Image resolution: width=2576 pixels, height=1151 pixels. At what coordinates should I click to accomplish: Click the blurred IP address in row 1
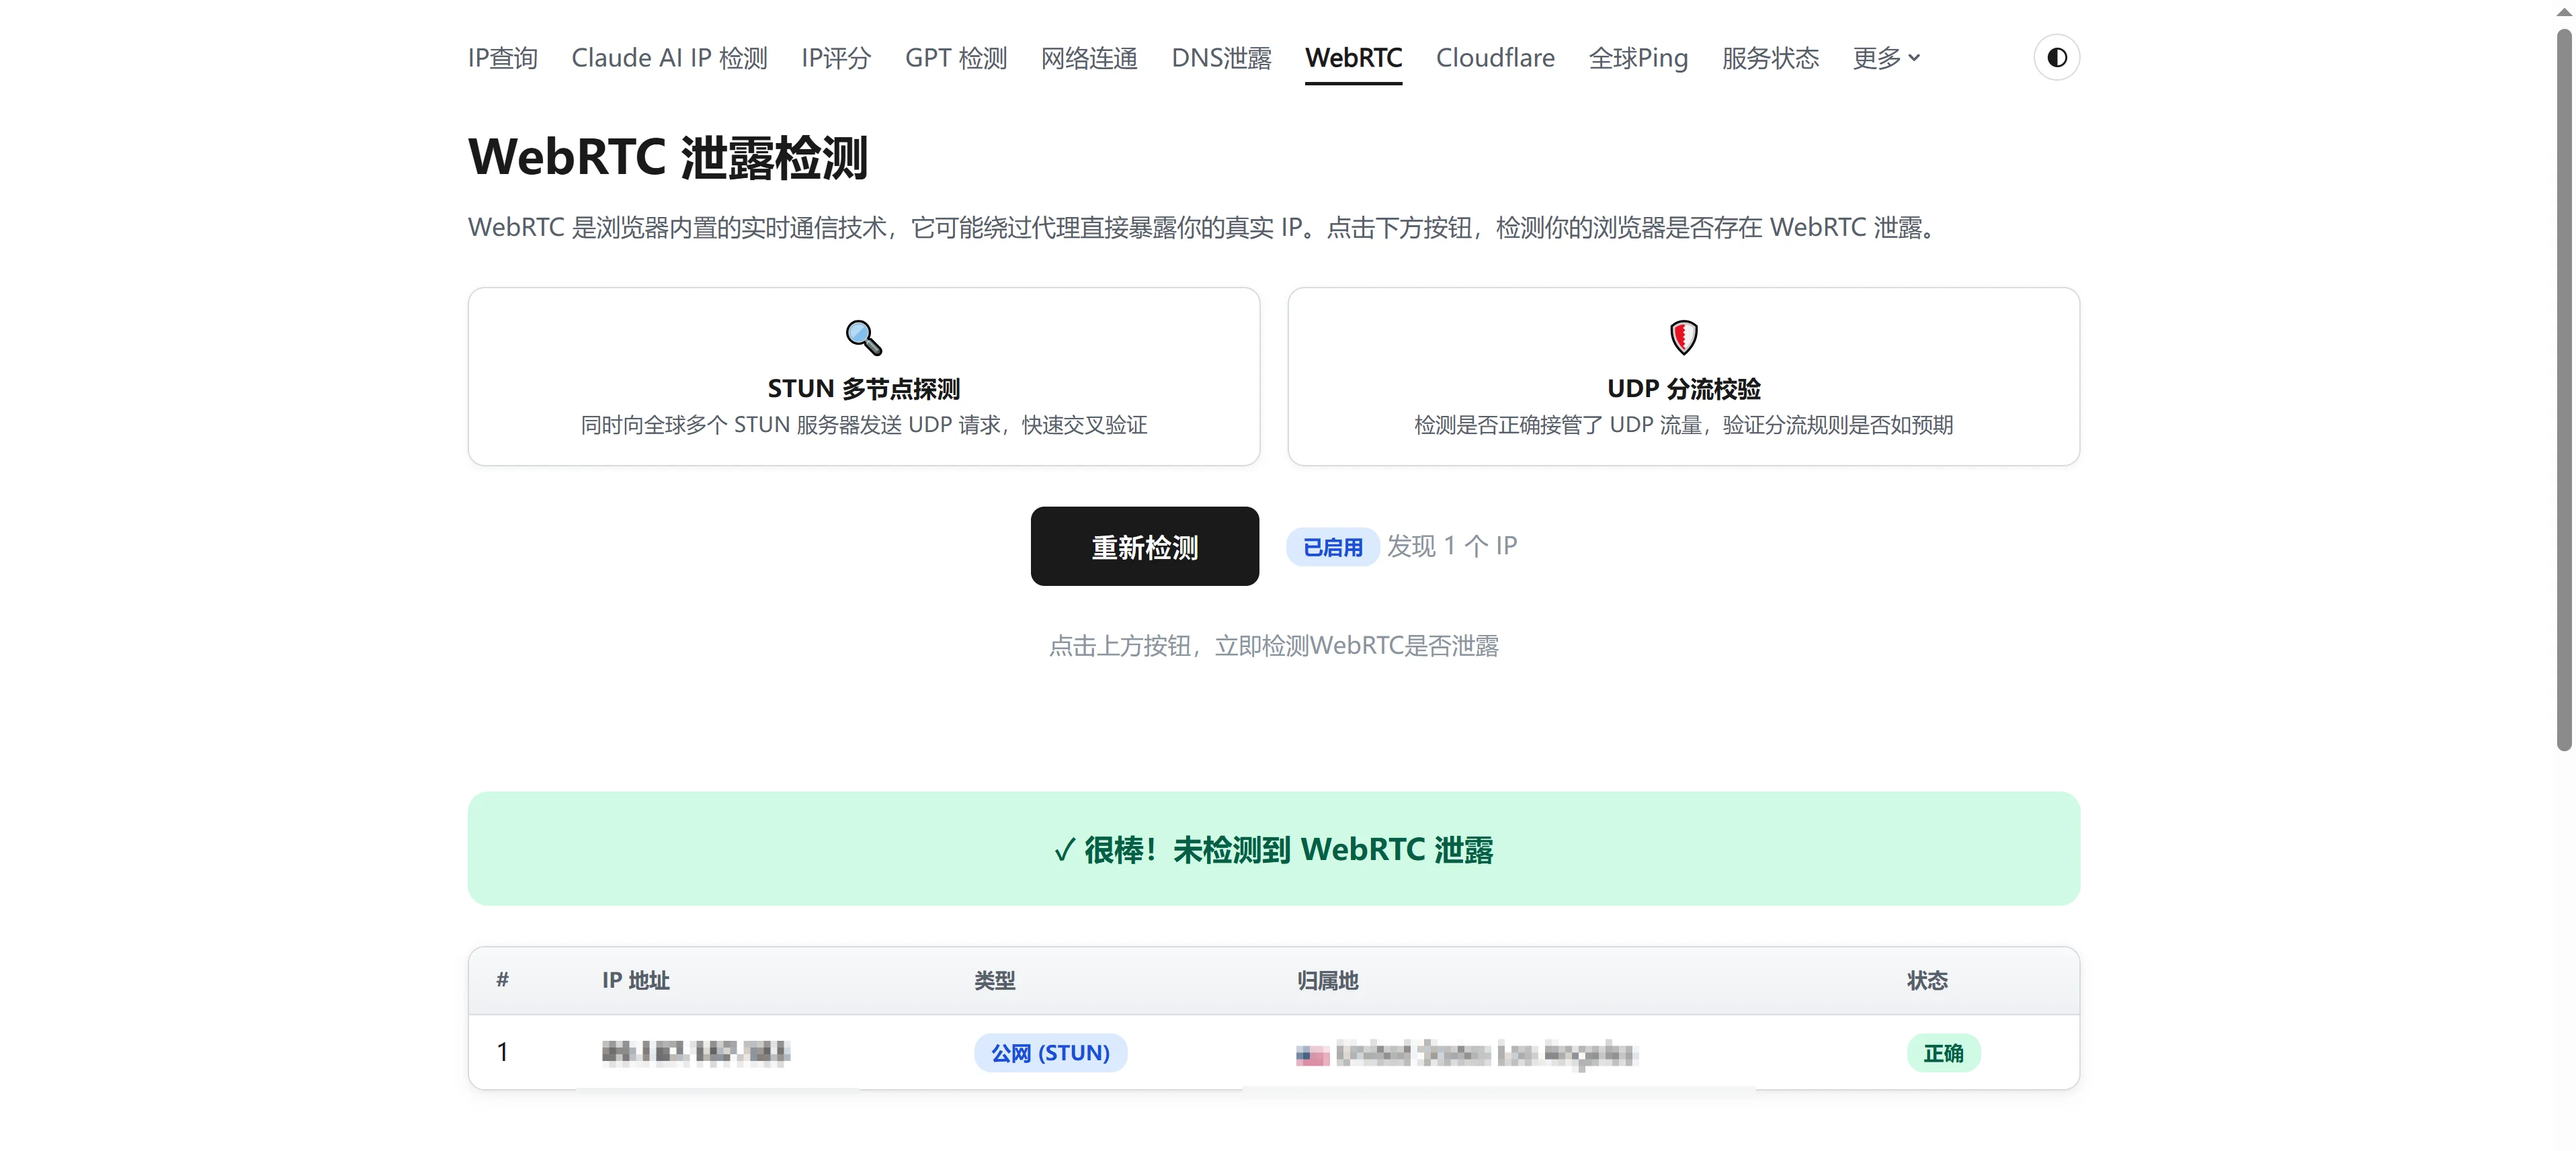[695, 1052]
